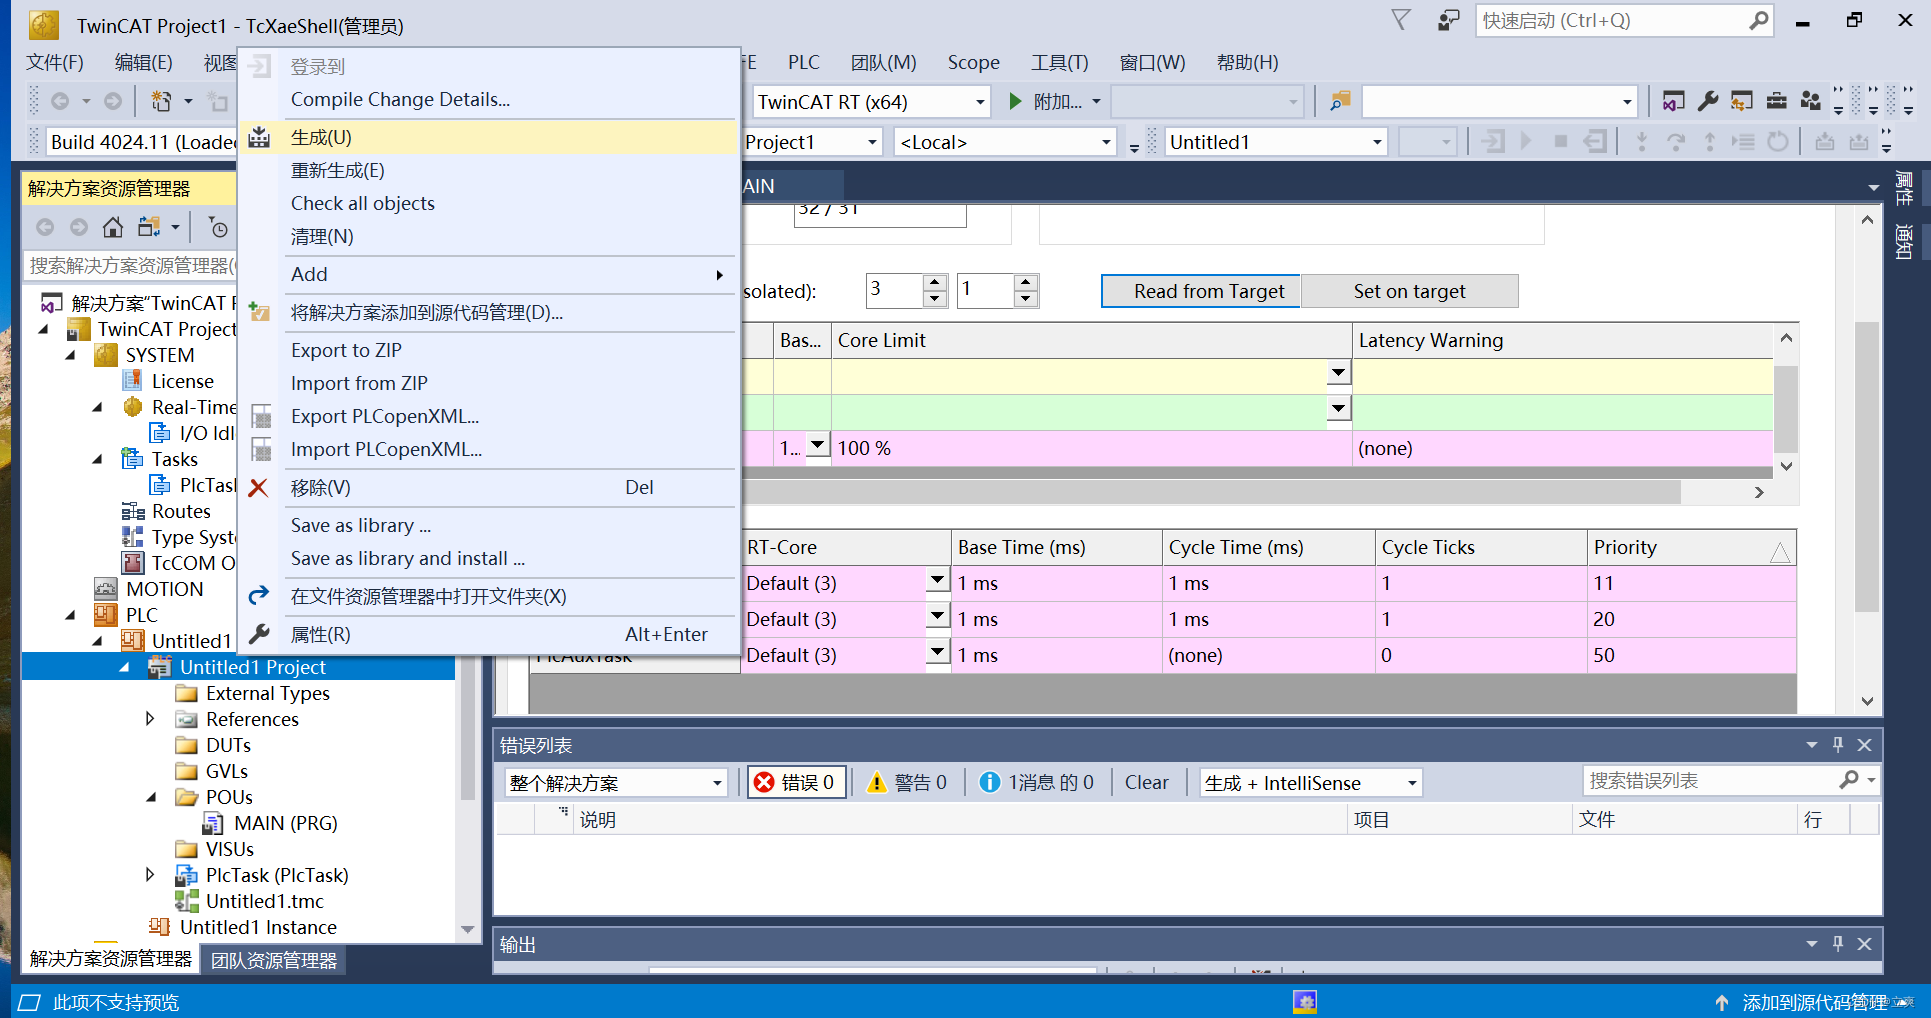
Task: Open Core Limit dropdown in yellow row
Action: click(1338, 373)
